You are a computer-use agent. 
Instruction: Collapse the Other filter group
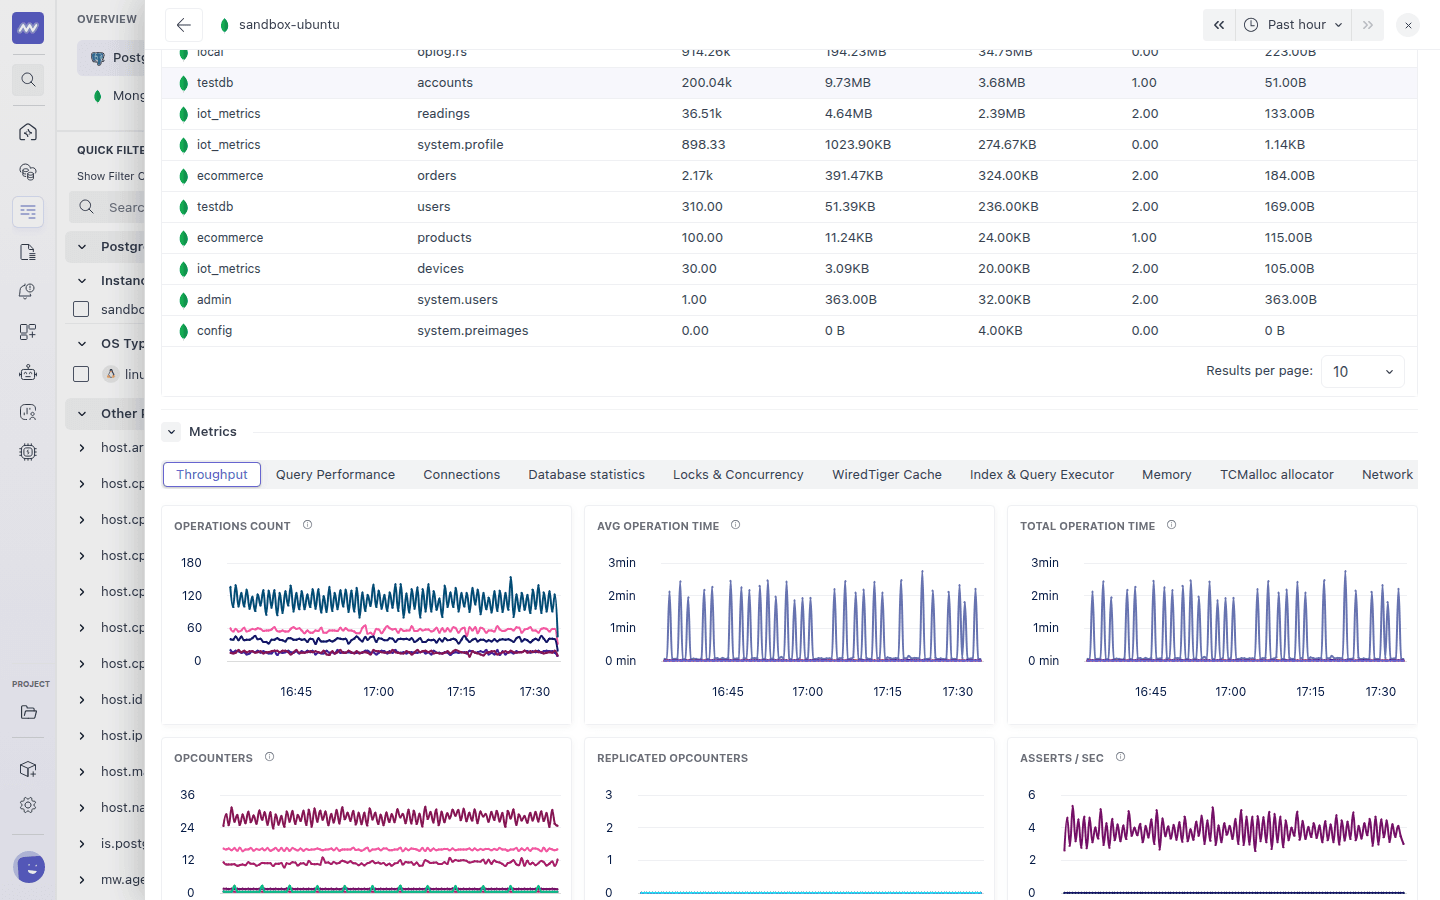tap(82, 414)
